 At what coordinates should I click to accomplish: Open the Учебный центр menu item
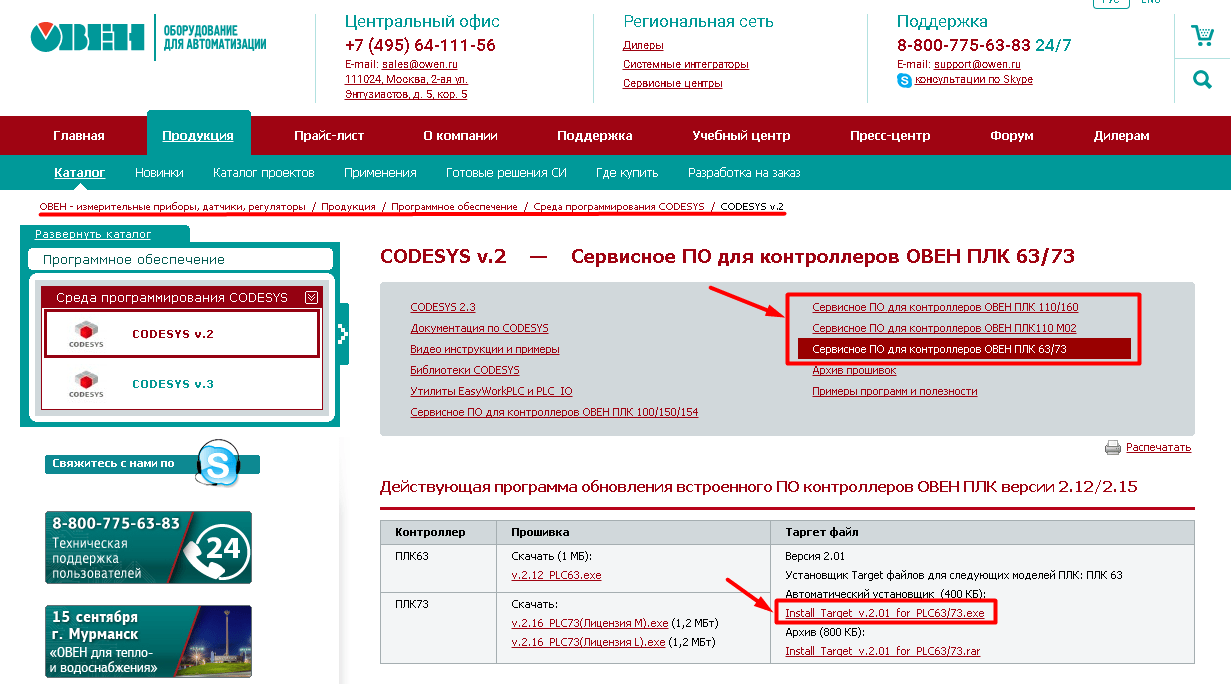coord(741,136)
